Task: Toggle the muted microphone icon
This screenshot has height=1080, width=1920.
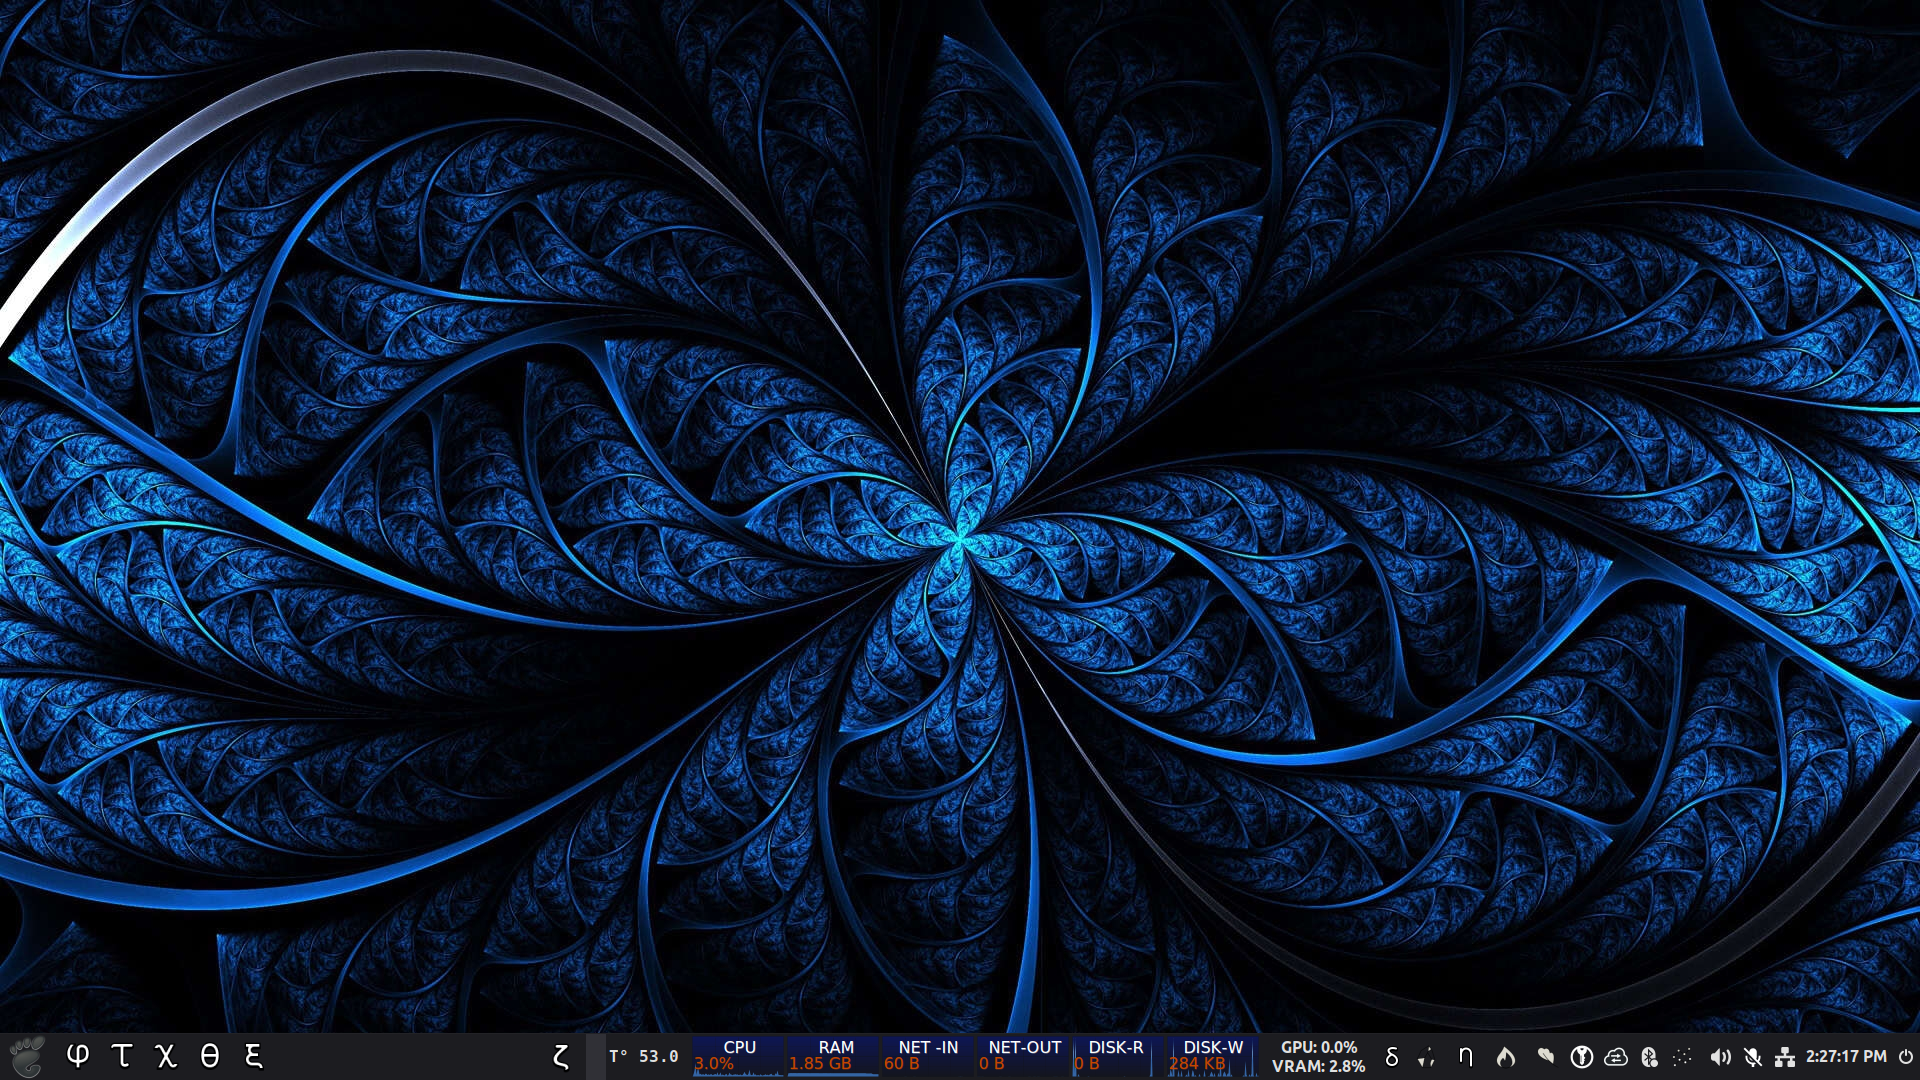Action: [x=1753, y=1057]
